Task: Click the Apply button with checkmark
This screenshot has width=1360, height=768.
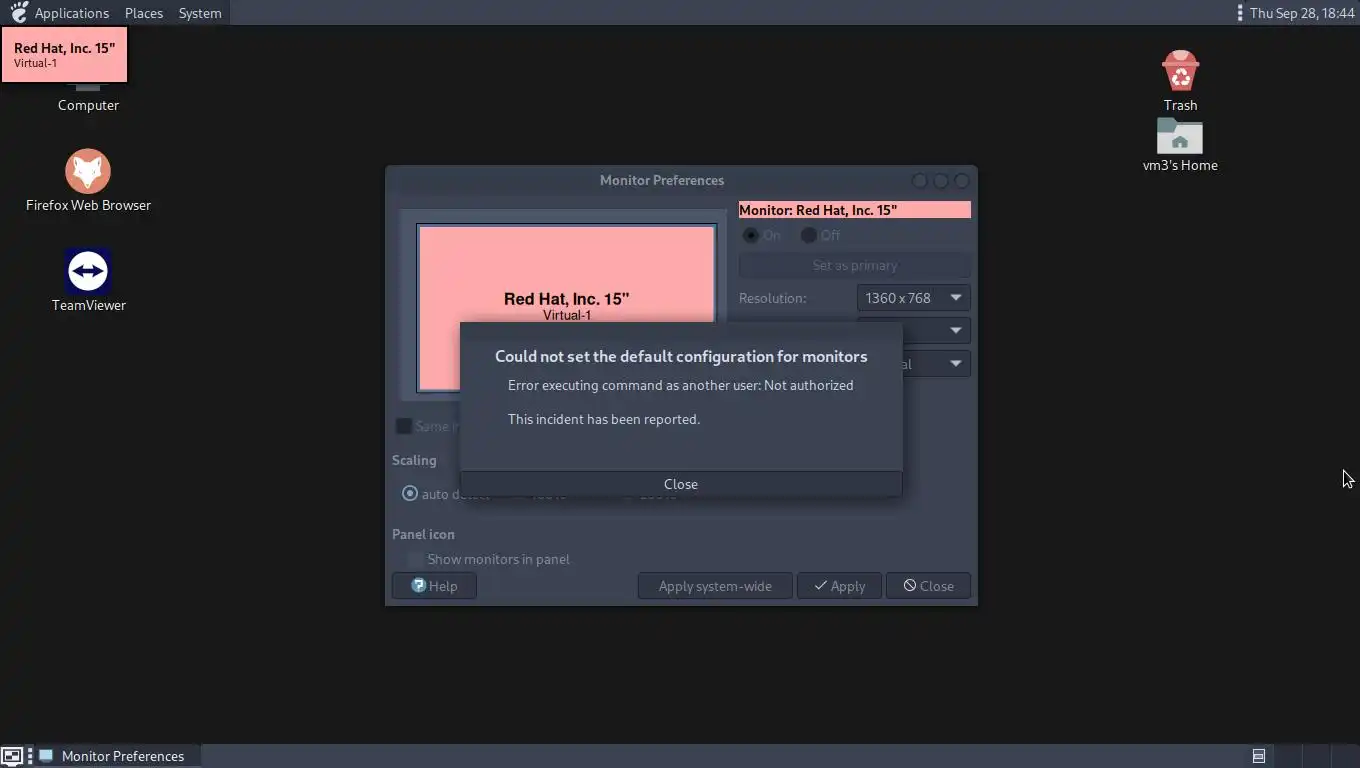Action: pyautogui.click(x=839, y=586)
